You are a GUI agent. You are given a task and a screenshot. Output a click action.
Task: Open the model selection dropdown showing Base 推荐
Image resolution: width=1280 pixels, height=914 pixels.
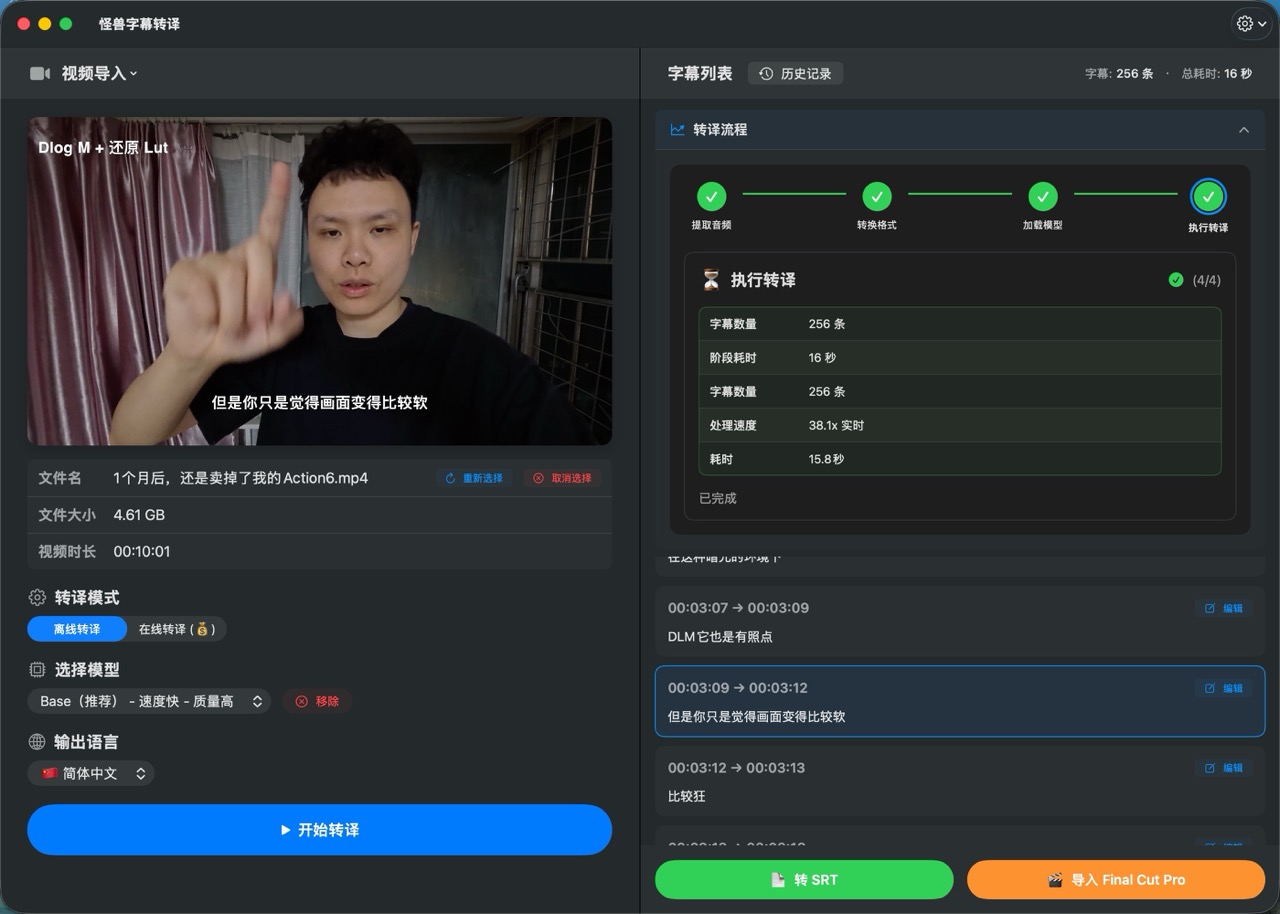click(x=148, y=701)
